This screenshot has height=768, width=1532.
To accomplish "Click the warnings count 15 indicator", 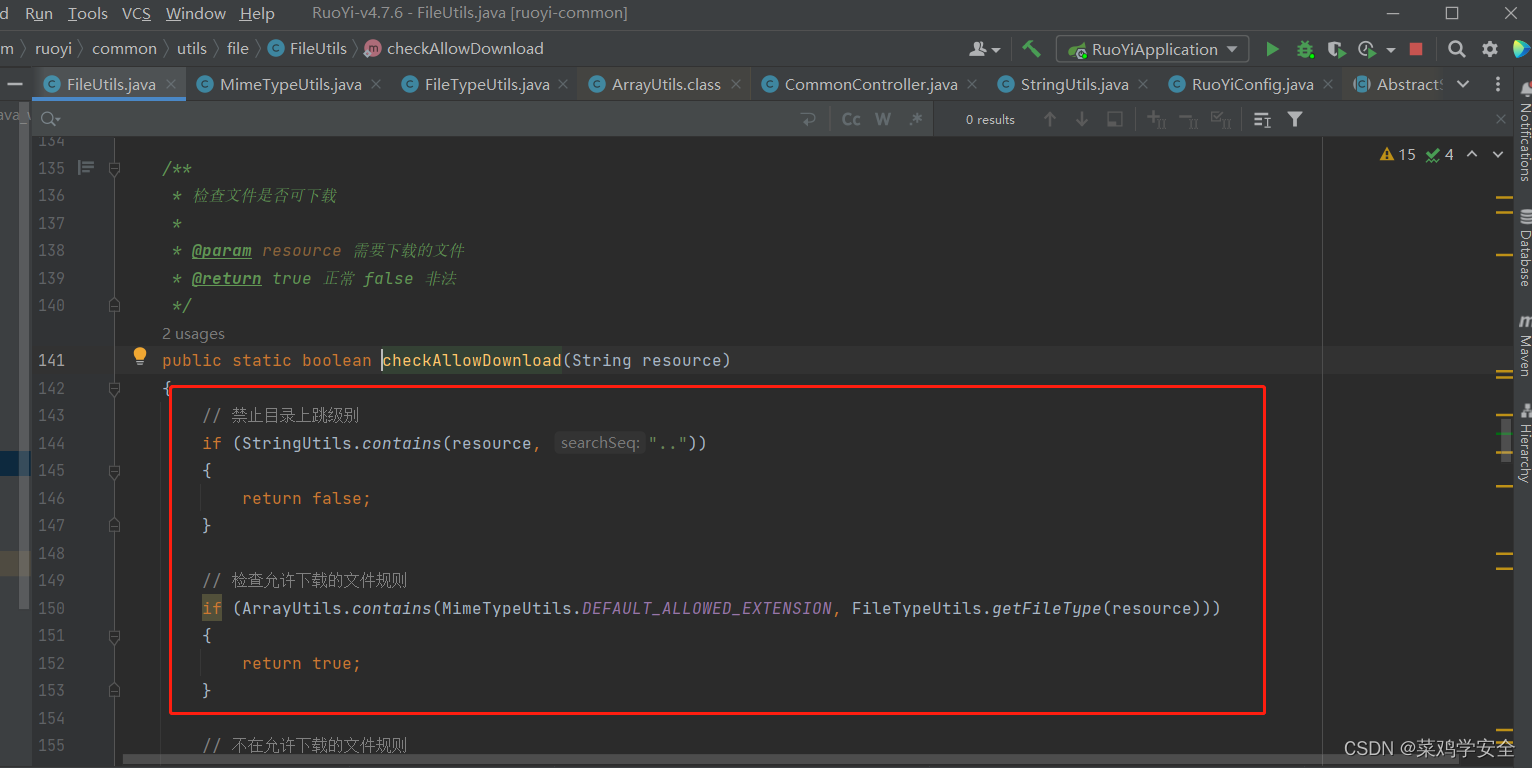I will tap(1398, 154).
